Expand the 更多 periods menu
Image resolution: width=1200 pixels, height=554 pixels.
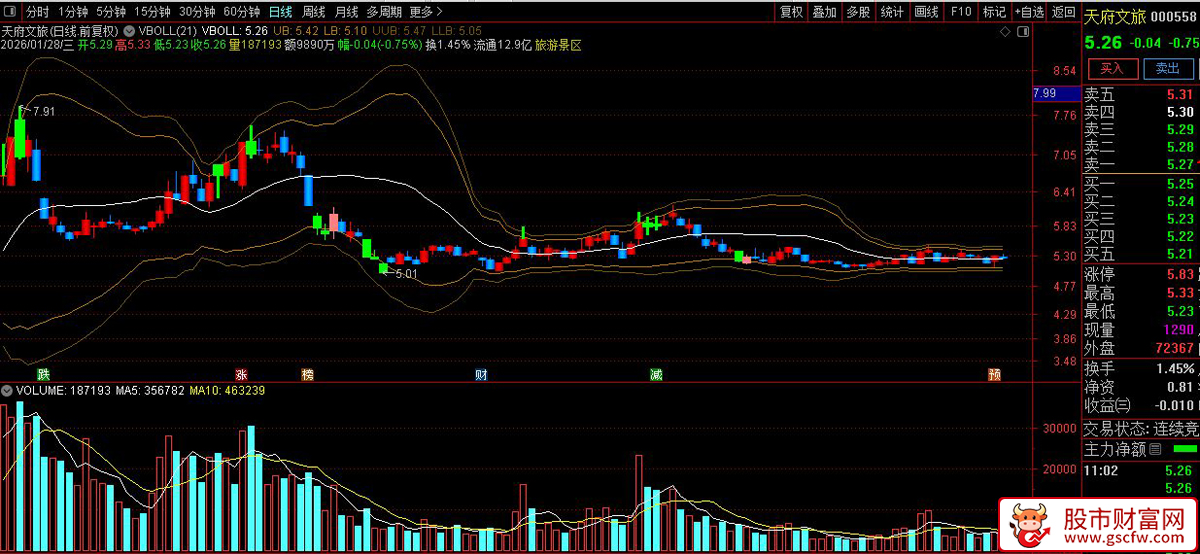[427, 12]
